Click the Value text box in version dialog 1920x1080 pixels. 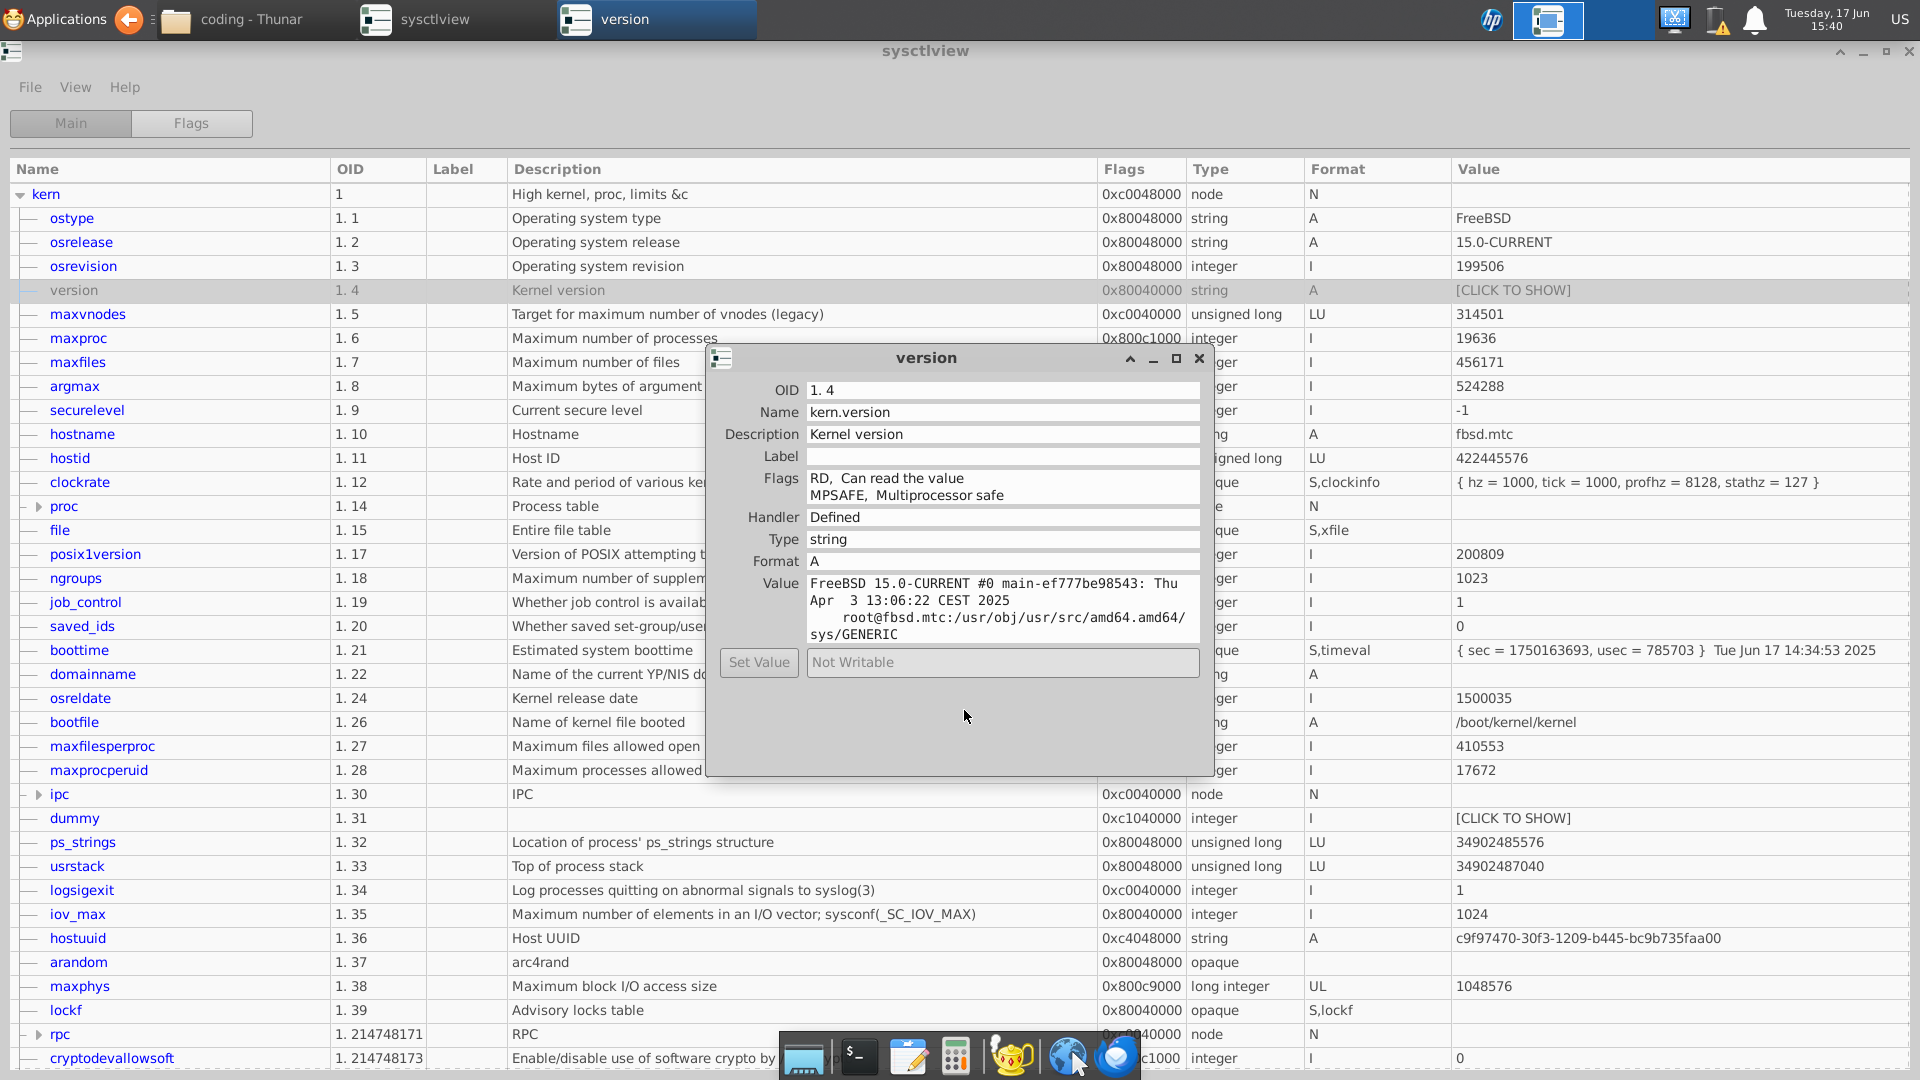tap(1003, 608)
